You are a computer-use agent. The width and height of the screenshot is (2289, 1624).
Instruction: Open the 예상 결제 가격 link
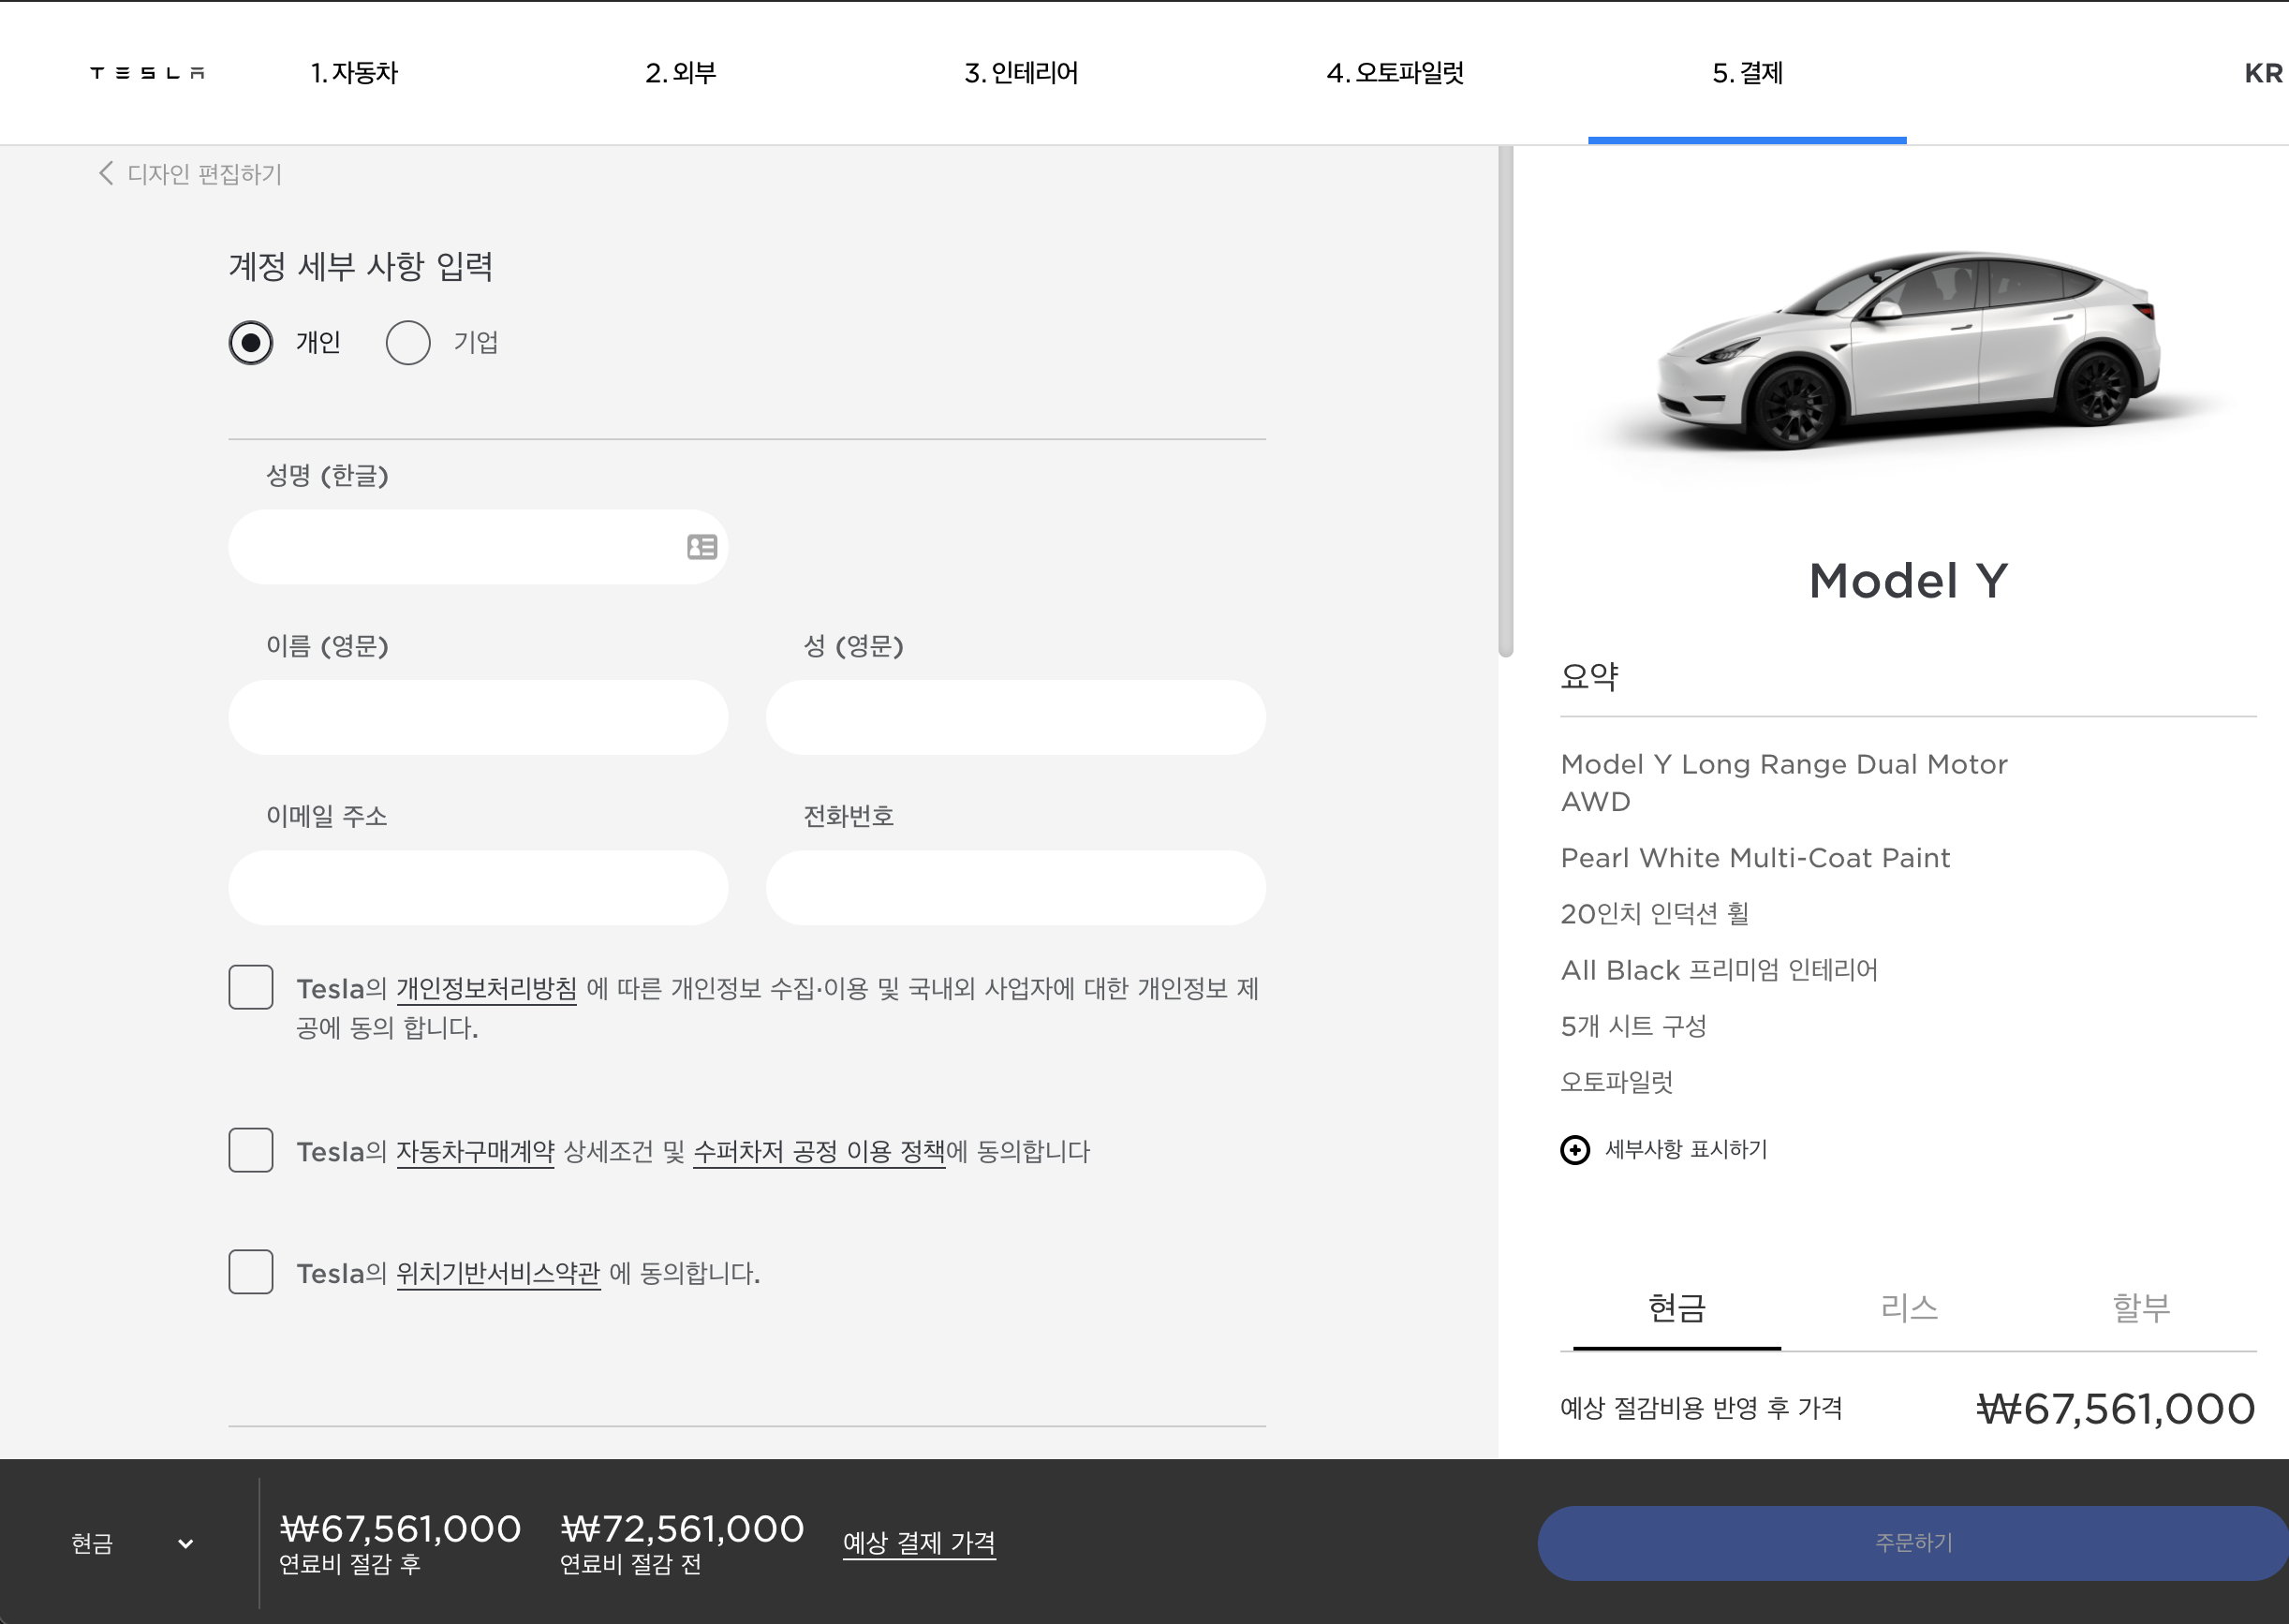[x=919, y=1543]
